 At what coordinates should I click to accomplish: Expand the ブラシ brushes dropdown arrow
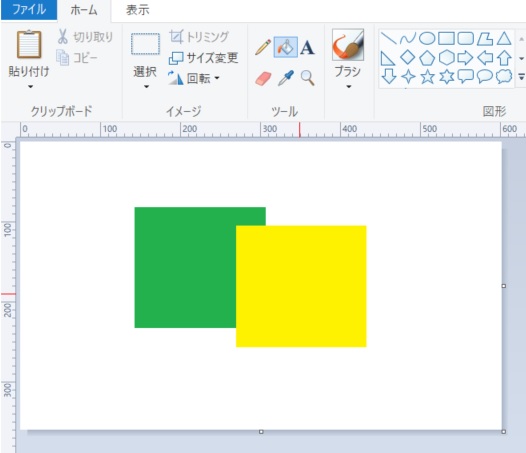point(349,87)
